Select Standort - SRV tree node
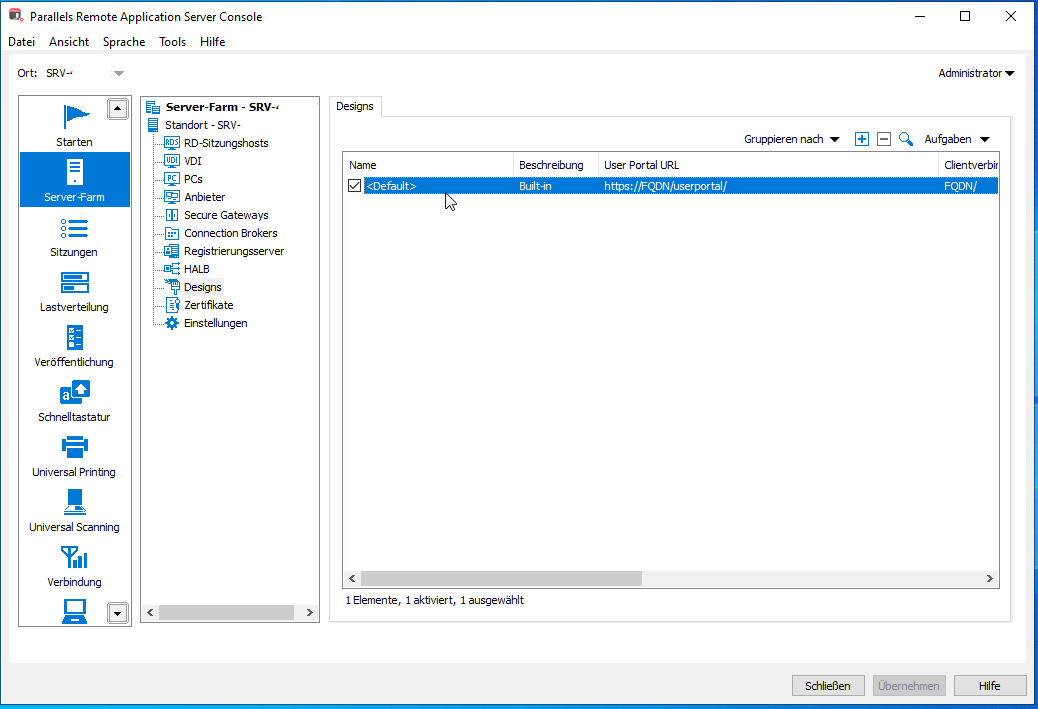 point(203,124)
